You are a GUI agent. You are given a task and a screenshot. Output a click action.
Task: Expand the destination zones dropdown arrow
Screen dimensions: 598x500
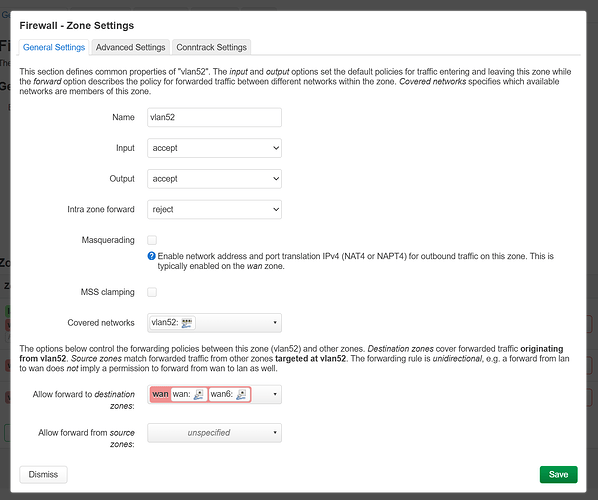pyautogui.click(x=275, y=394)
